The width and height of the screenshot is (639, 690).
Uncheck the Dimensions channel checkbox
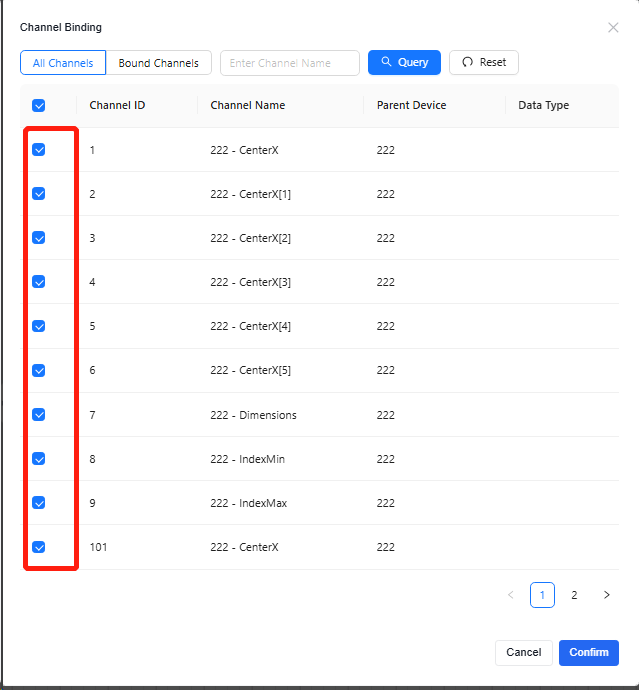click(x=39, y=415)
